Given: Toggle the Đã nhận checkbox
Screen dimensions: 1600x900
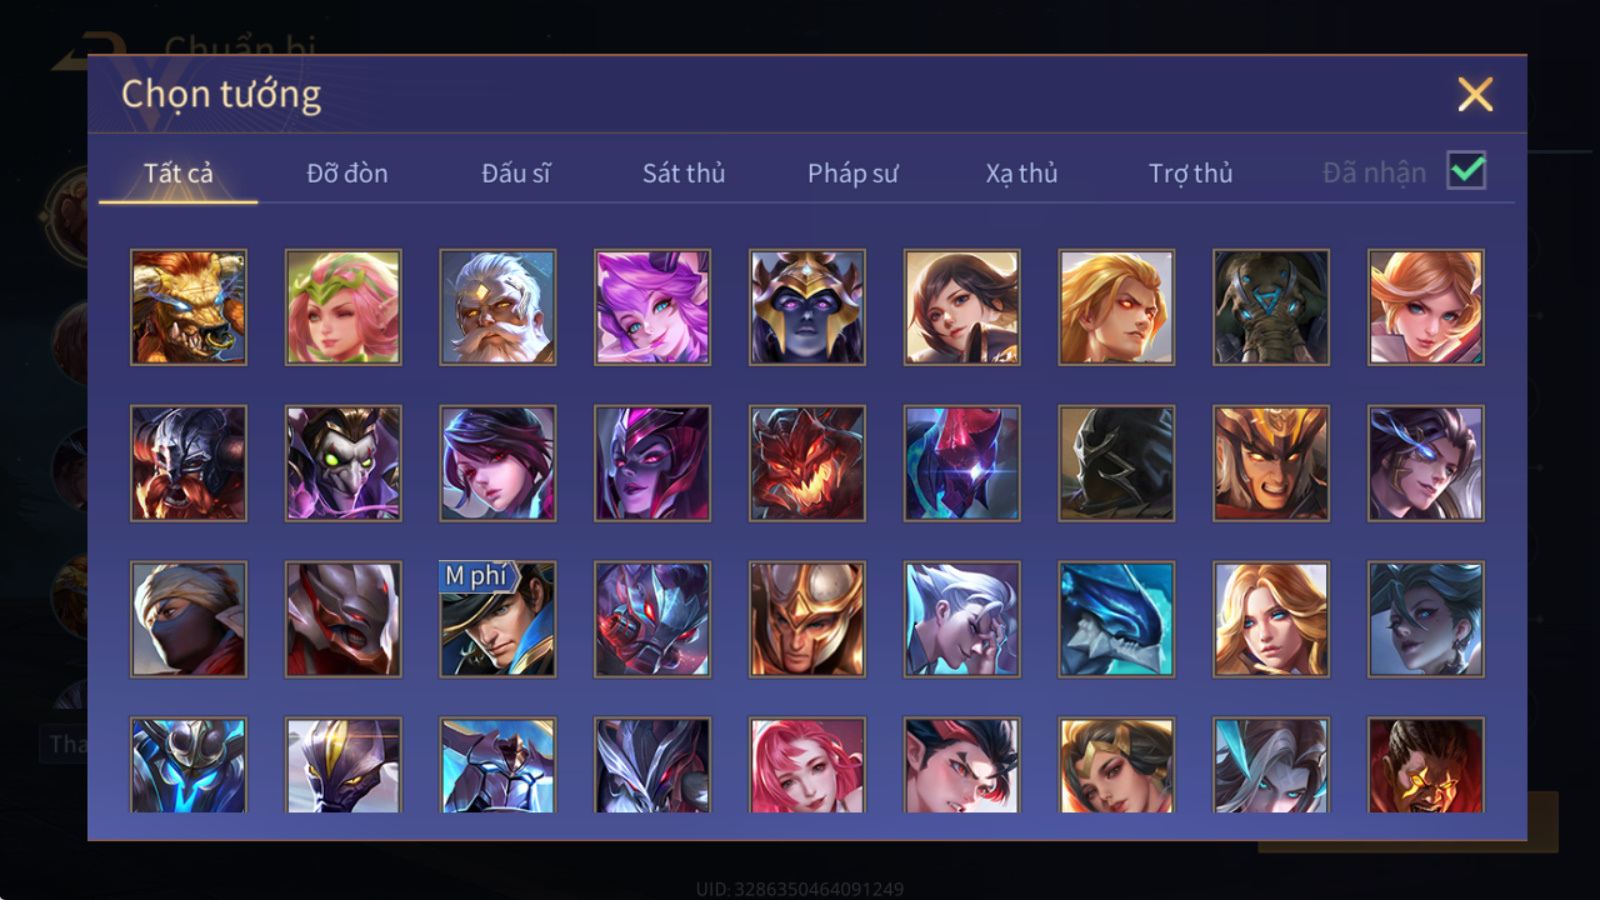Looking at the screenshot, I should 1466,171.
